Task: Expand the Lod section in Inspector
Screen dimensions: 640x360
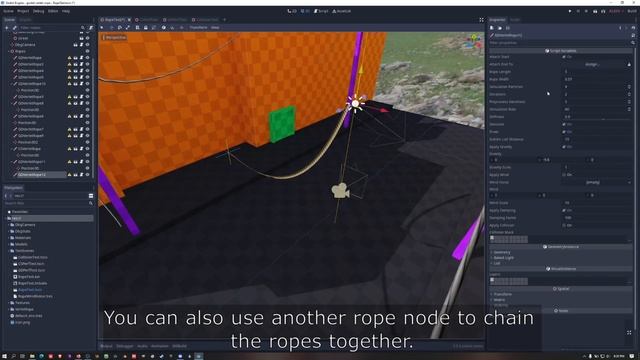Action: tap(497, 263)
